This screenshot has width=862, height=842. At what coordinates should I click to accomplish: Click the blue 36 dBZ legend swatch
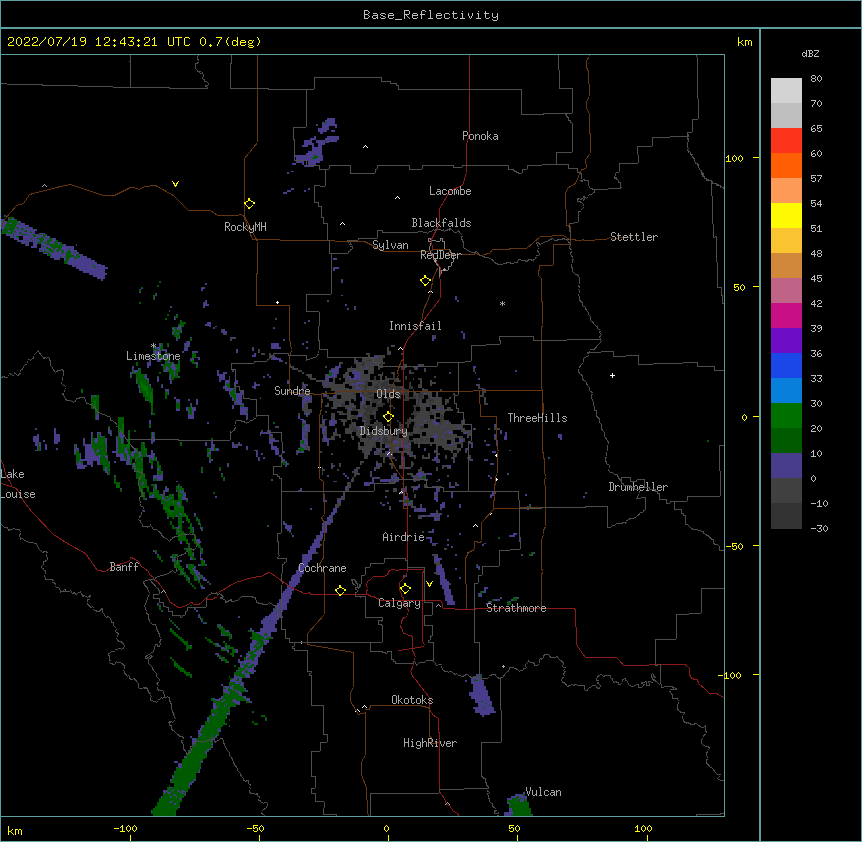click(786, 365)
